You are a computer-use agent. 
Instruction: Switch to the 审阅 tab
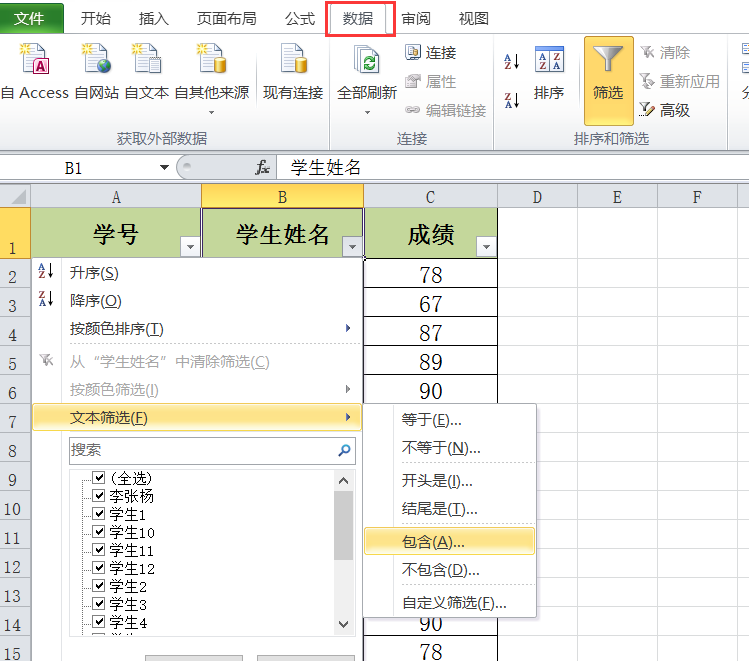(x=416, y=19)
